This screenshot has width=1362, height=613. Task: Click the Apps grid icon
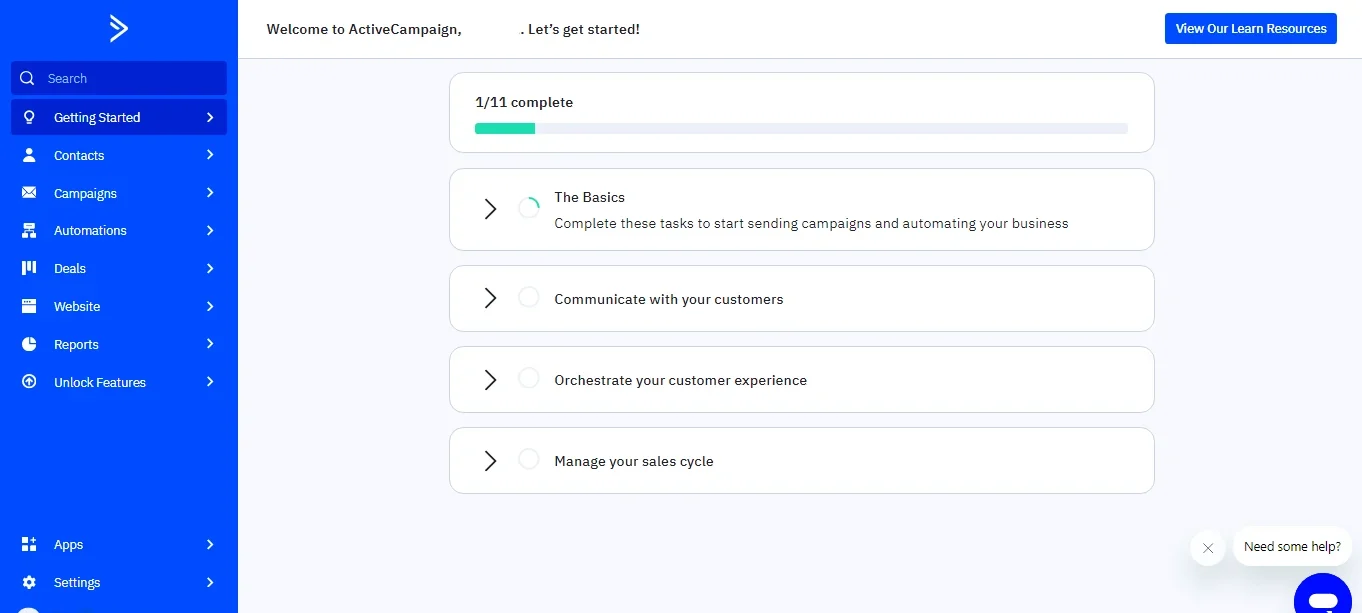click(x=29, y=544)
